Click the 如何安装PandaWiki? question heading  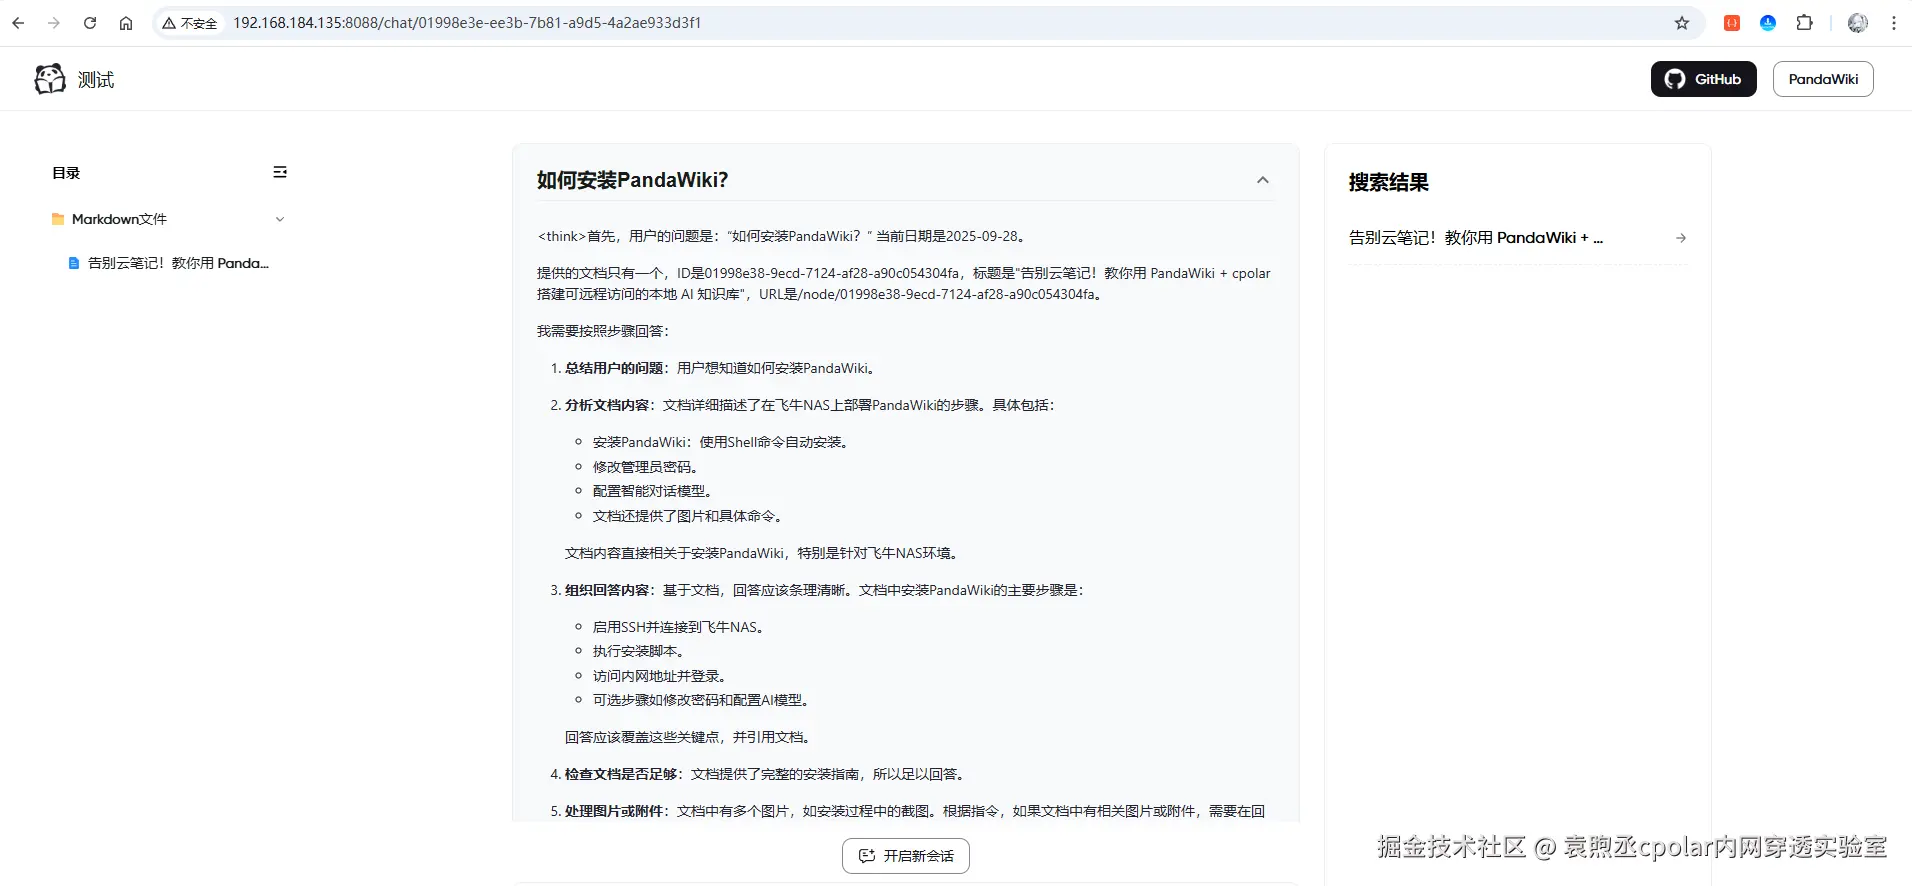tap(633, 180)
